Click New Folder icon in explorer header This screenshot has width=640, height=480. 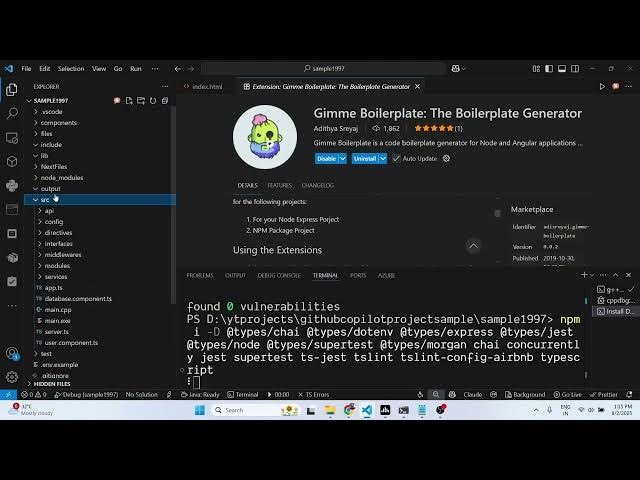(x=141, y=101)
